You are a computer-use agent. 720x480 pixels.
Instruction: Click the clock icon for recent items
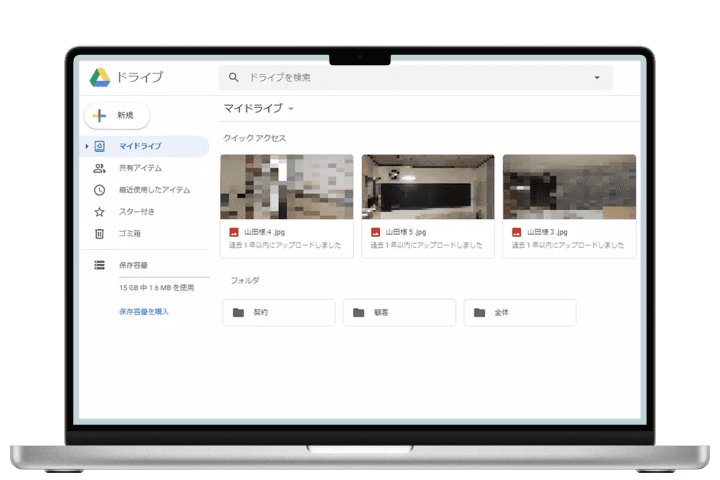100,190
